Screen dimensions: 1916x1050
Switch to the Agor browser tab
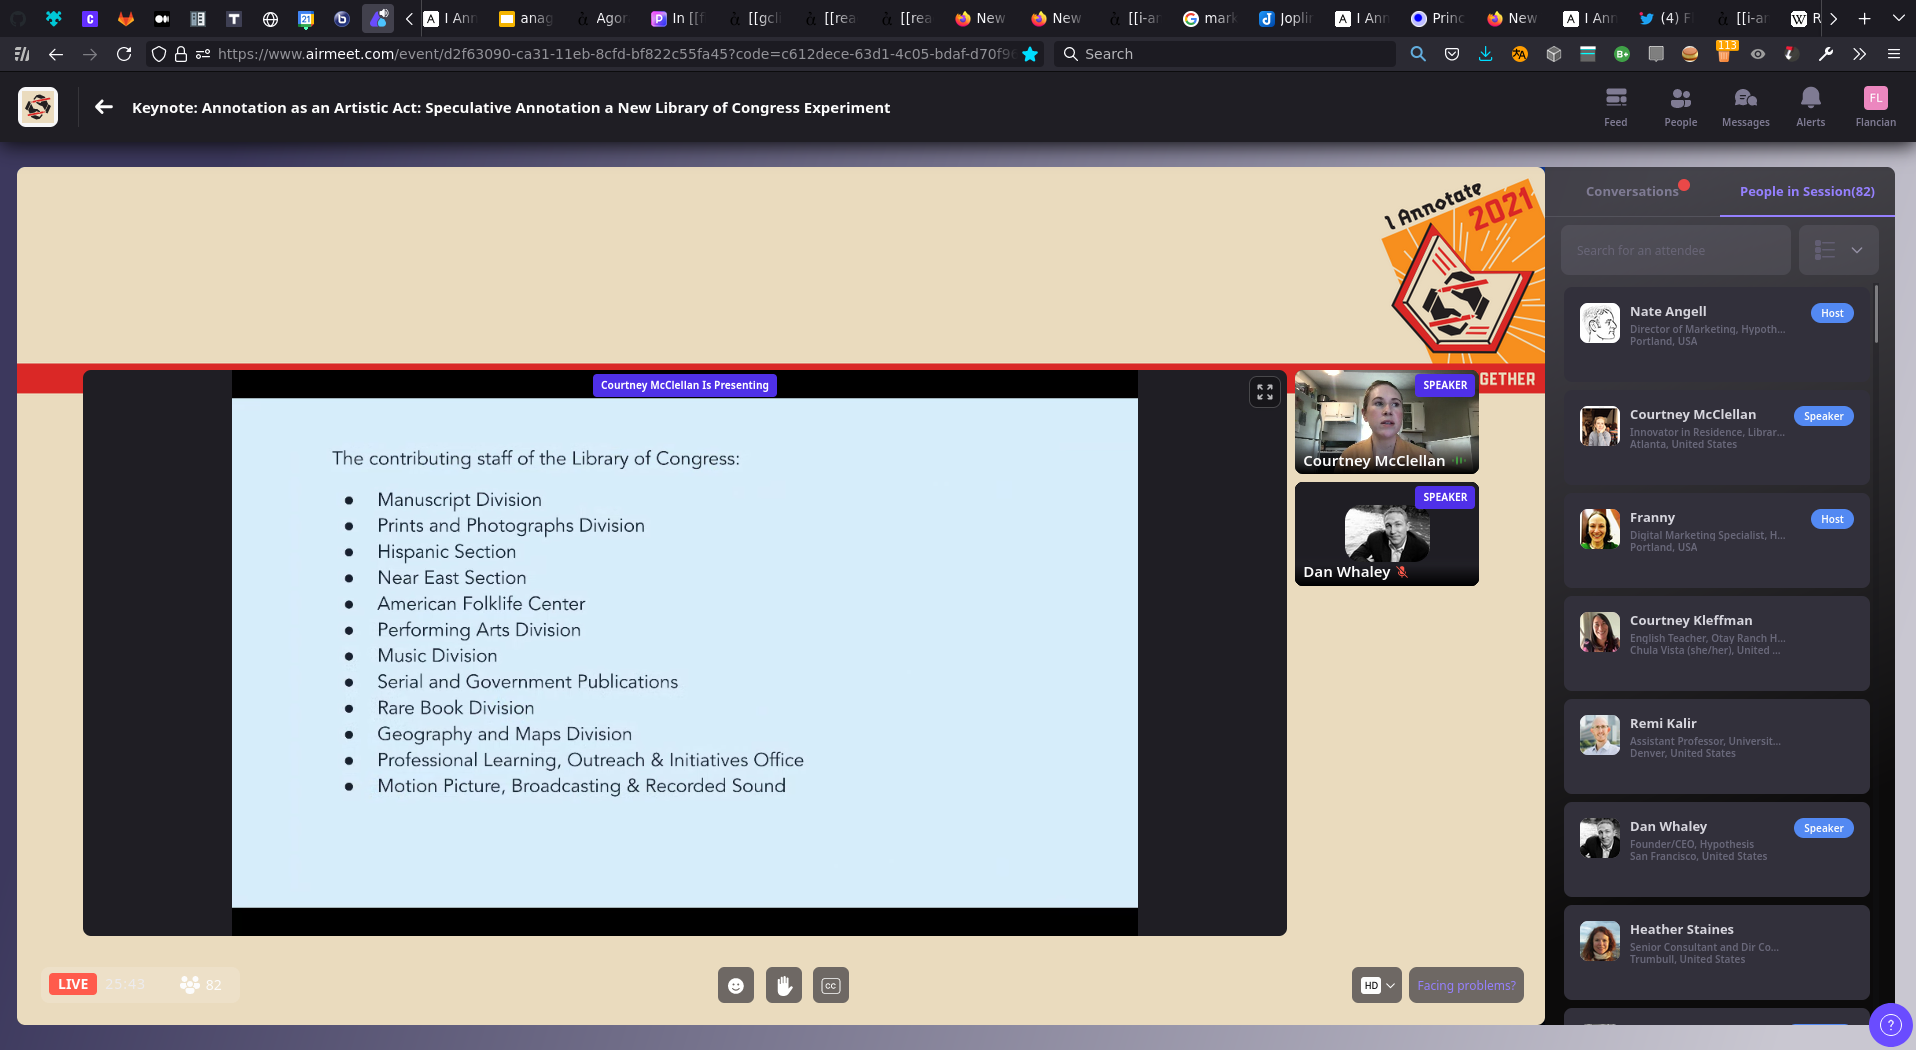click(602, 18)
